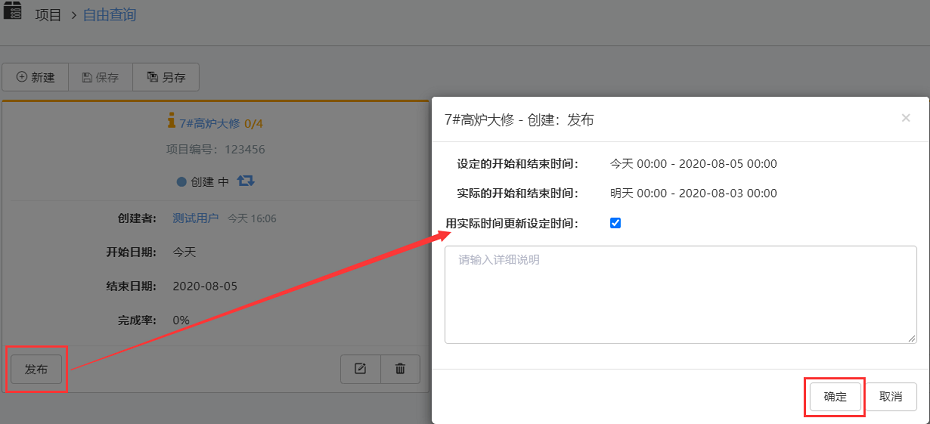Click the 新建 toolbar button
This screenshot has height=424, width=930.
pos(35,77)
